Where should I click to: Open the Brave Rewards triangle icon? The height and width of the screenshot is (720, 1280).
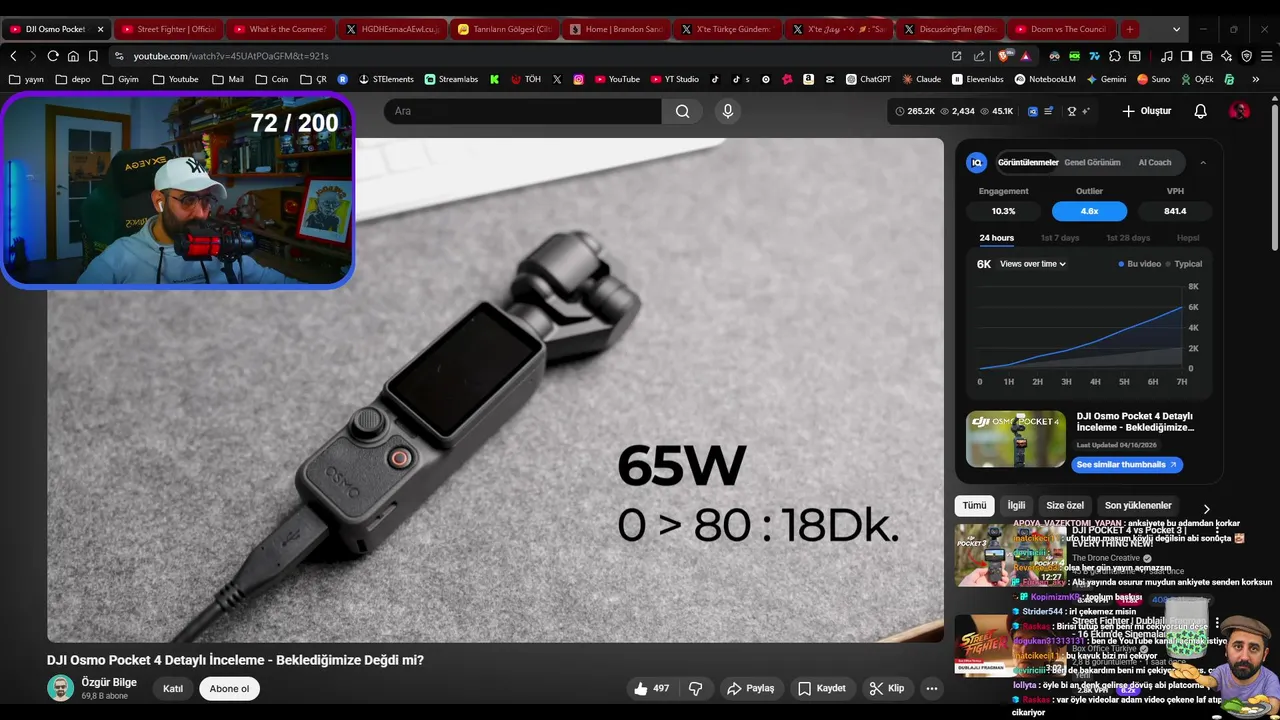click(x=1025, y=56)
